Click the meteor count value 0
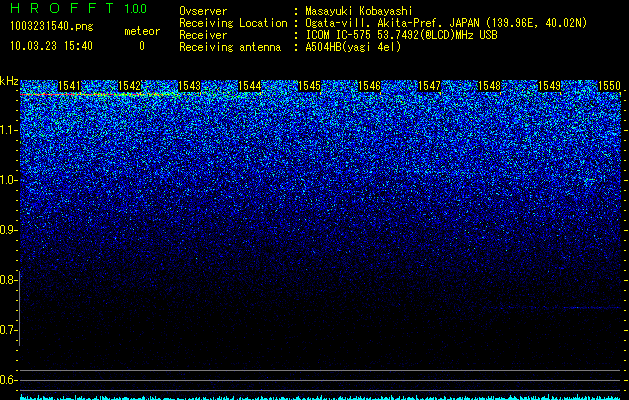This screenshot has width=629, height=400. pos(142,46)
